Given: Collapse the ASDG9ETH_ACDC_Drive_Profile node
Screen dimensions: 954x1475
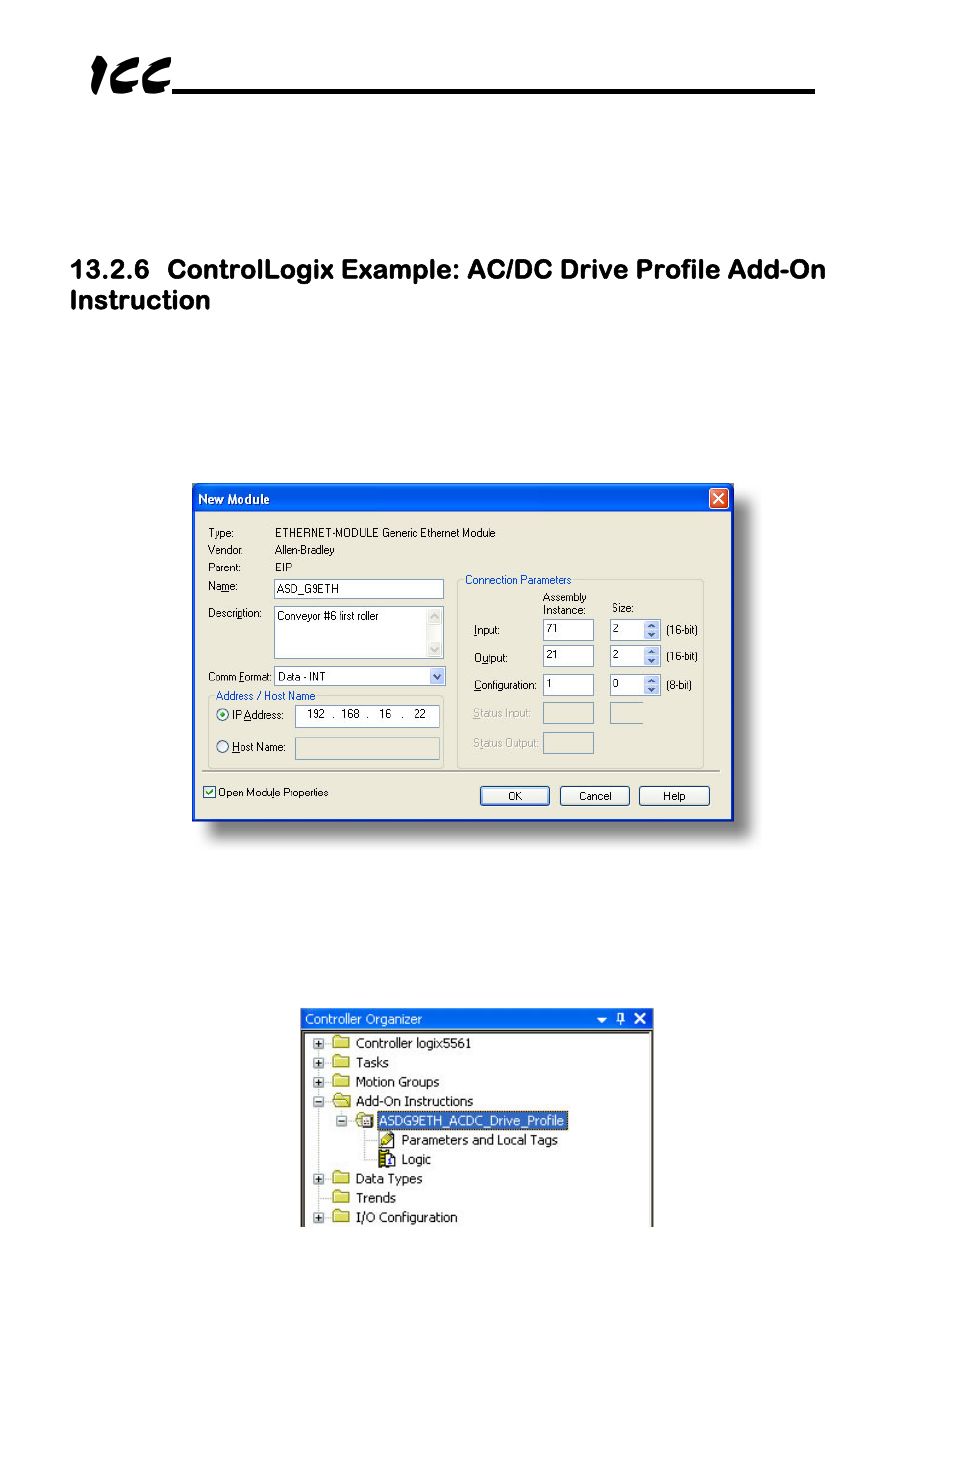Looking at the screenshot, I should pyautogui.click(x=341, y=1121).
